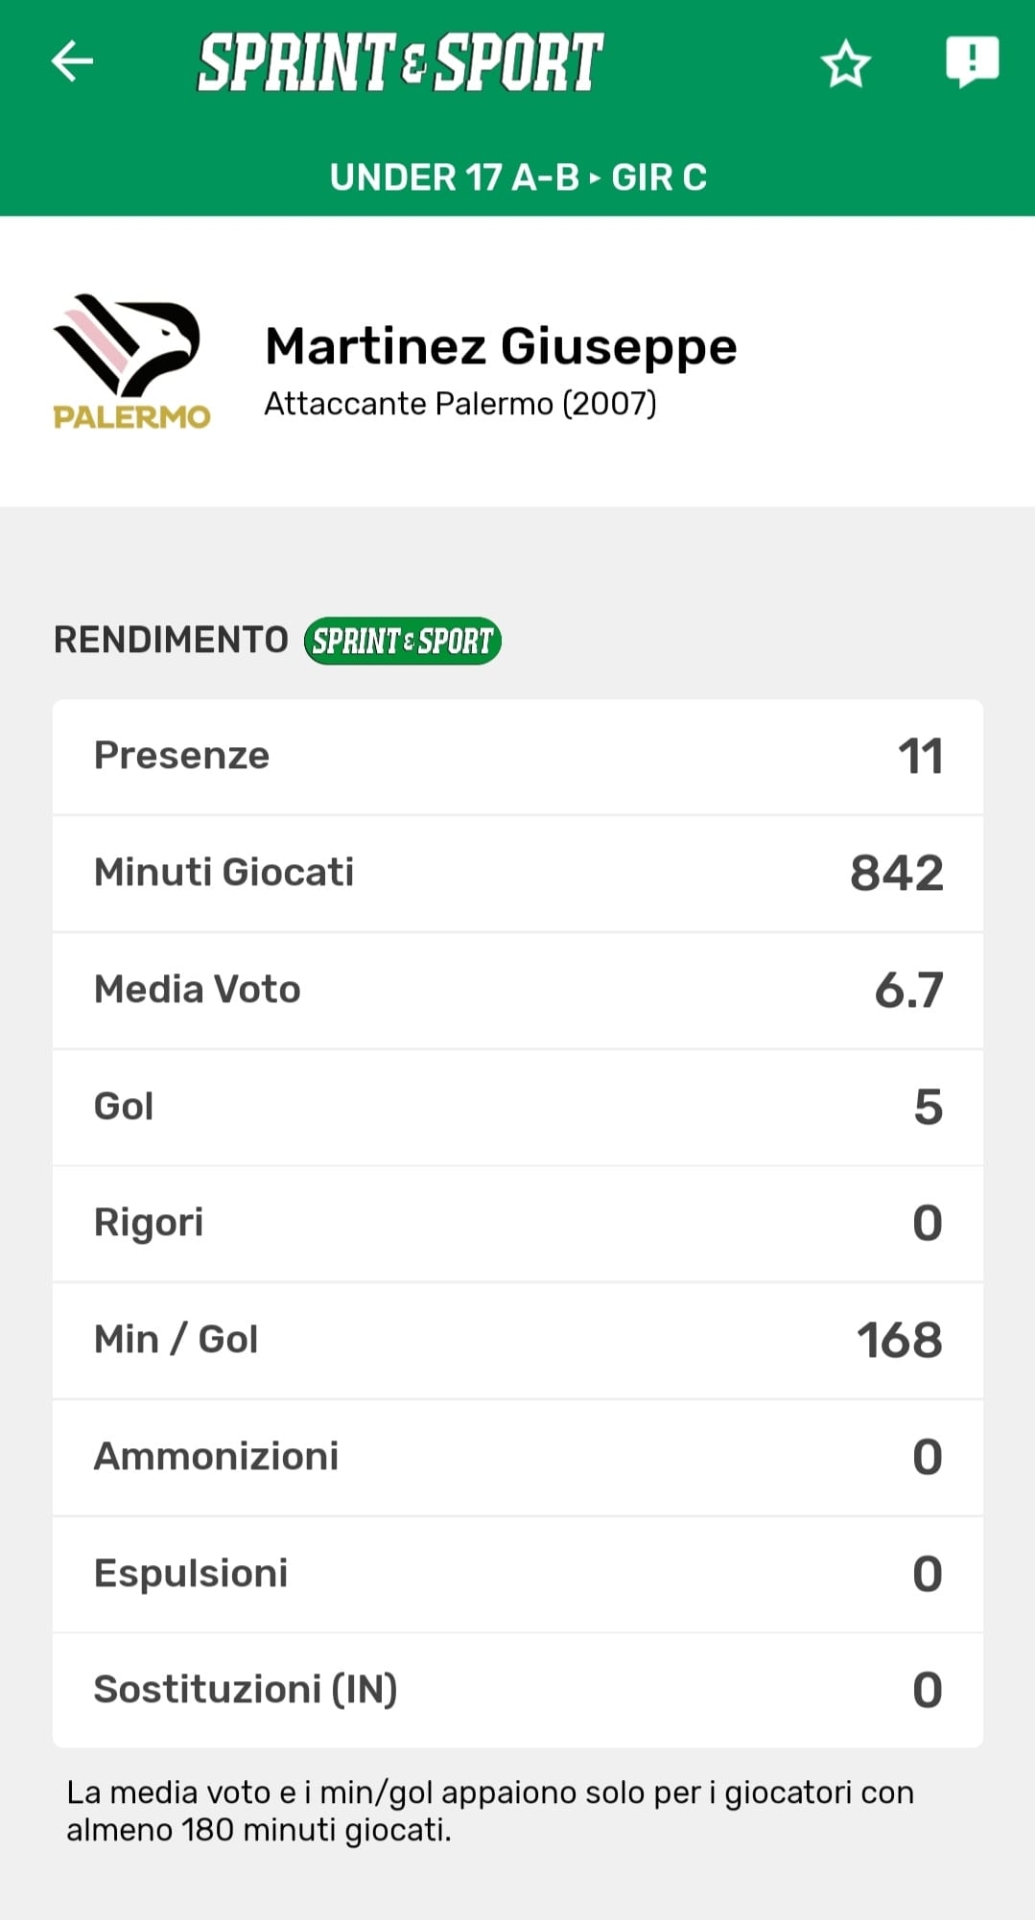The image size is (1035, 1920).
Task: Tap the Attaccante Palermo (2007) subtitle
Action: [x=460, y=404]
